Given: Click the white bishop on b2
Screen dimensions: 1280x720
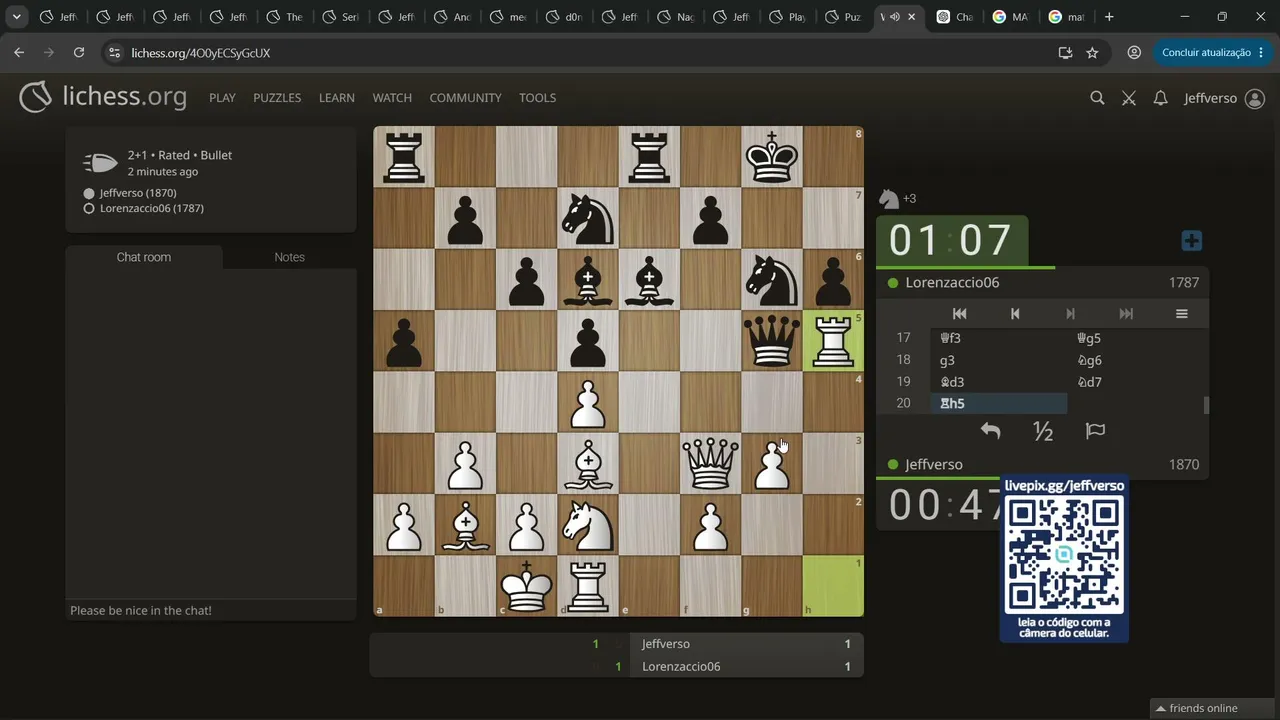Looking at the screenshot, I should (x=465, y=525).
